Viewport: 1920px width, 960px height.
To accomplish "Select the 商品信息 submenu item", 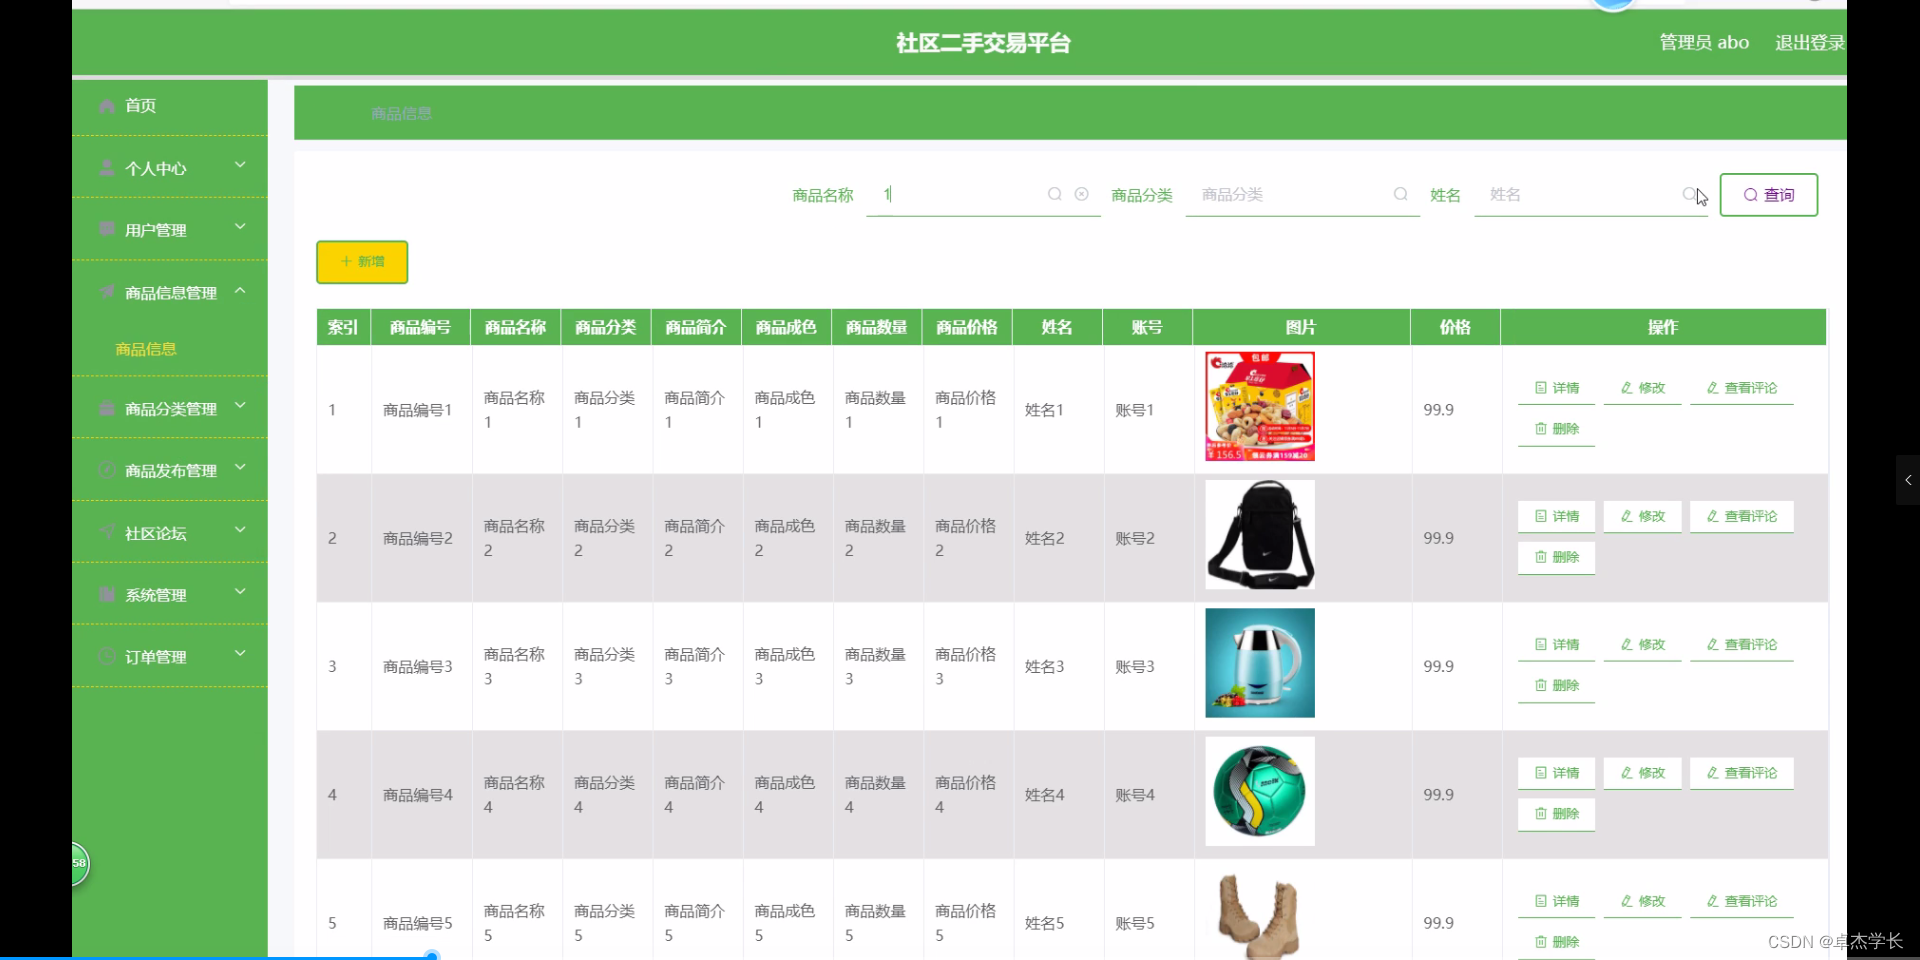I will (x=146, y=349).
